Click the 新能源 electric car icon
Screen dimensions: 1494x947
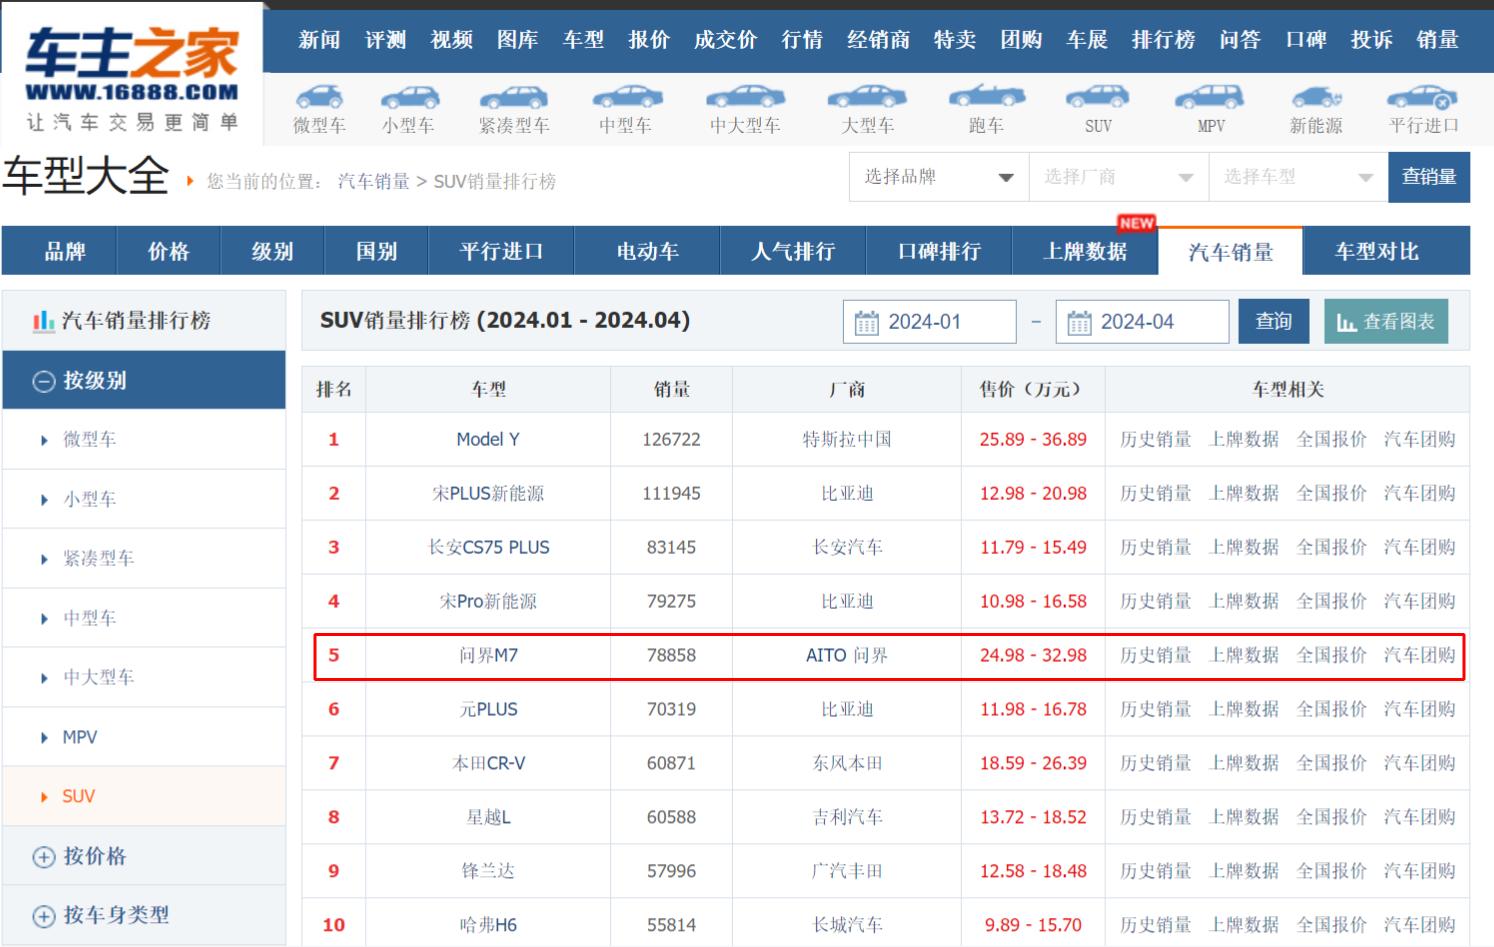1316,97
